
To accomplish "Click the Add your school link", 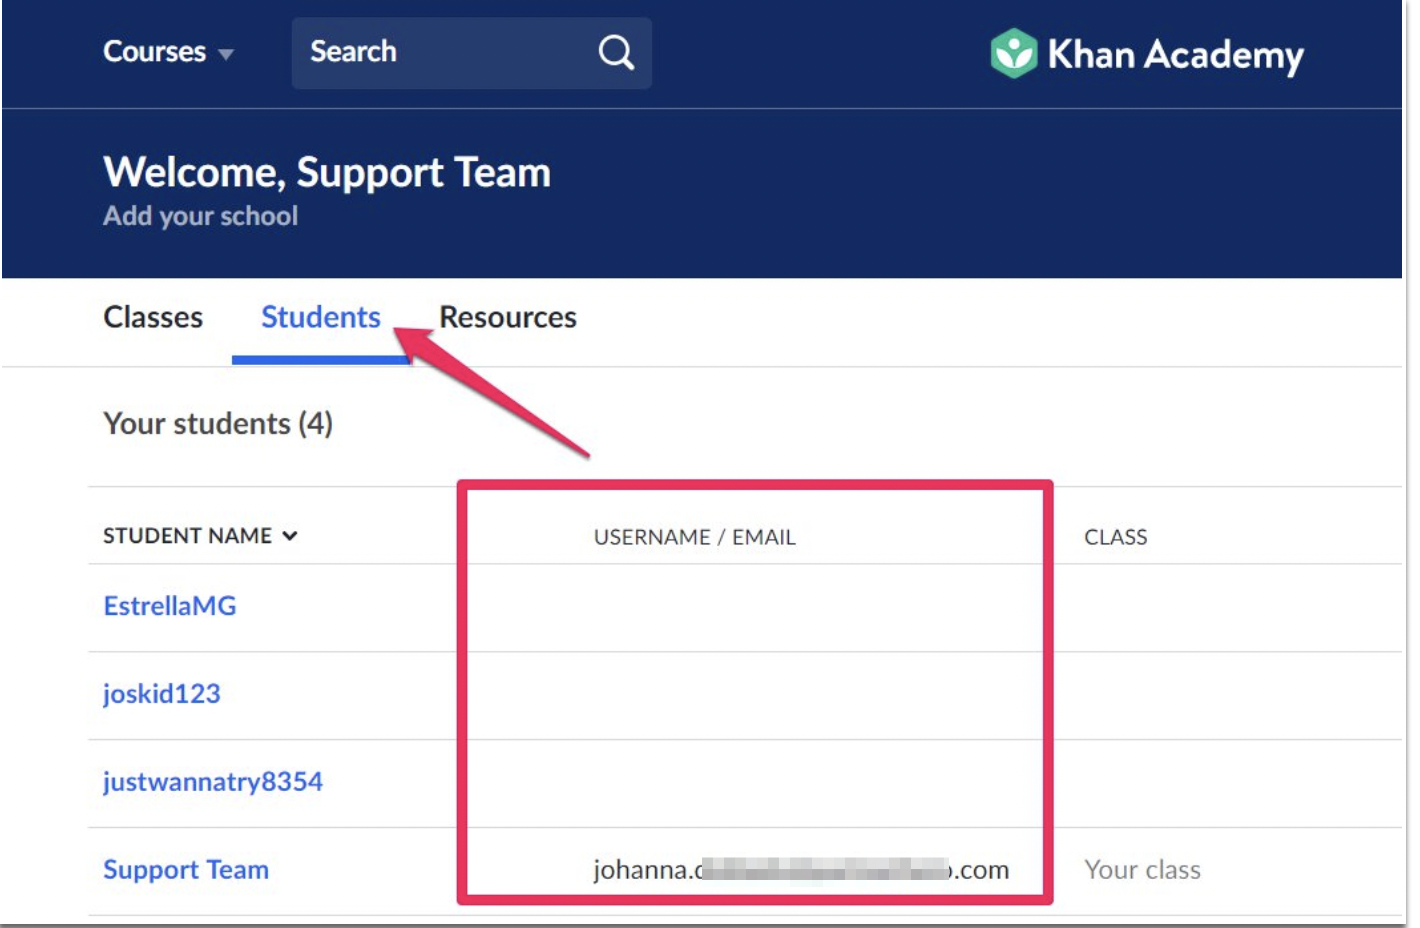I will [200, 216].
